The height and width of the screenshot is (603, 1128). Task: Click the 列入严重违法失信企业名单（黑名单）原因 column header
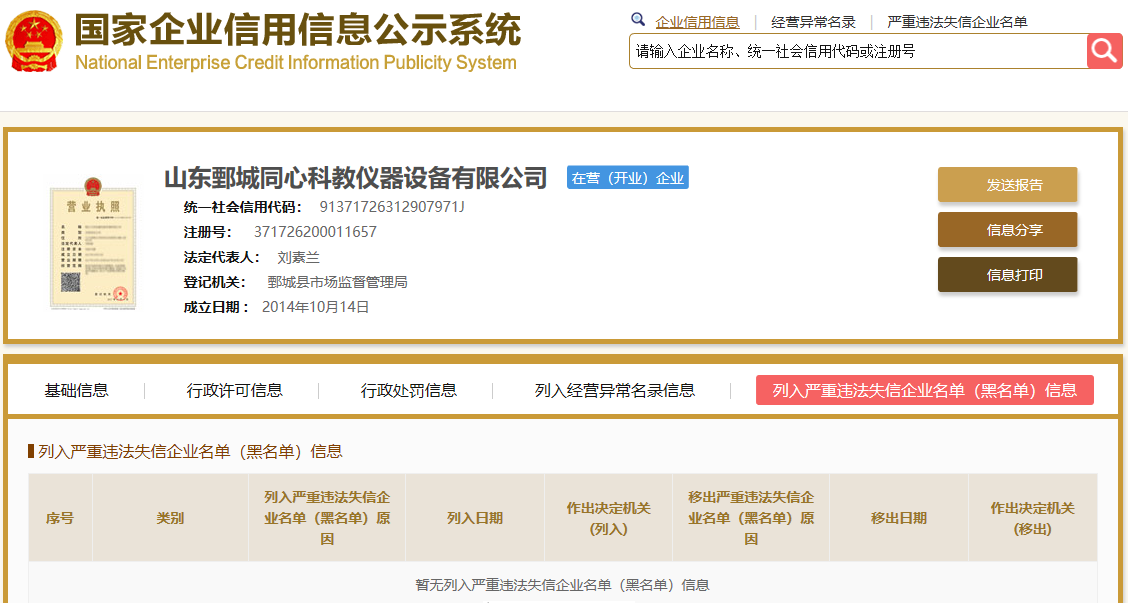[327, 518]
